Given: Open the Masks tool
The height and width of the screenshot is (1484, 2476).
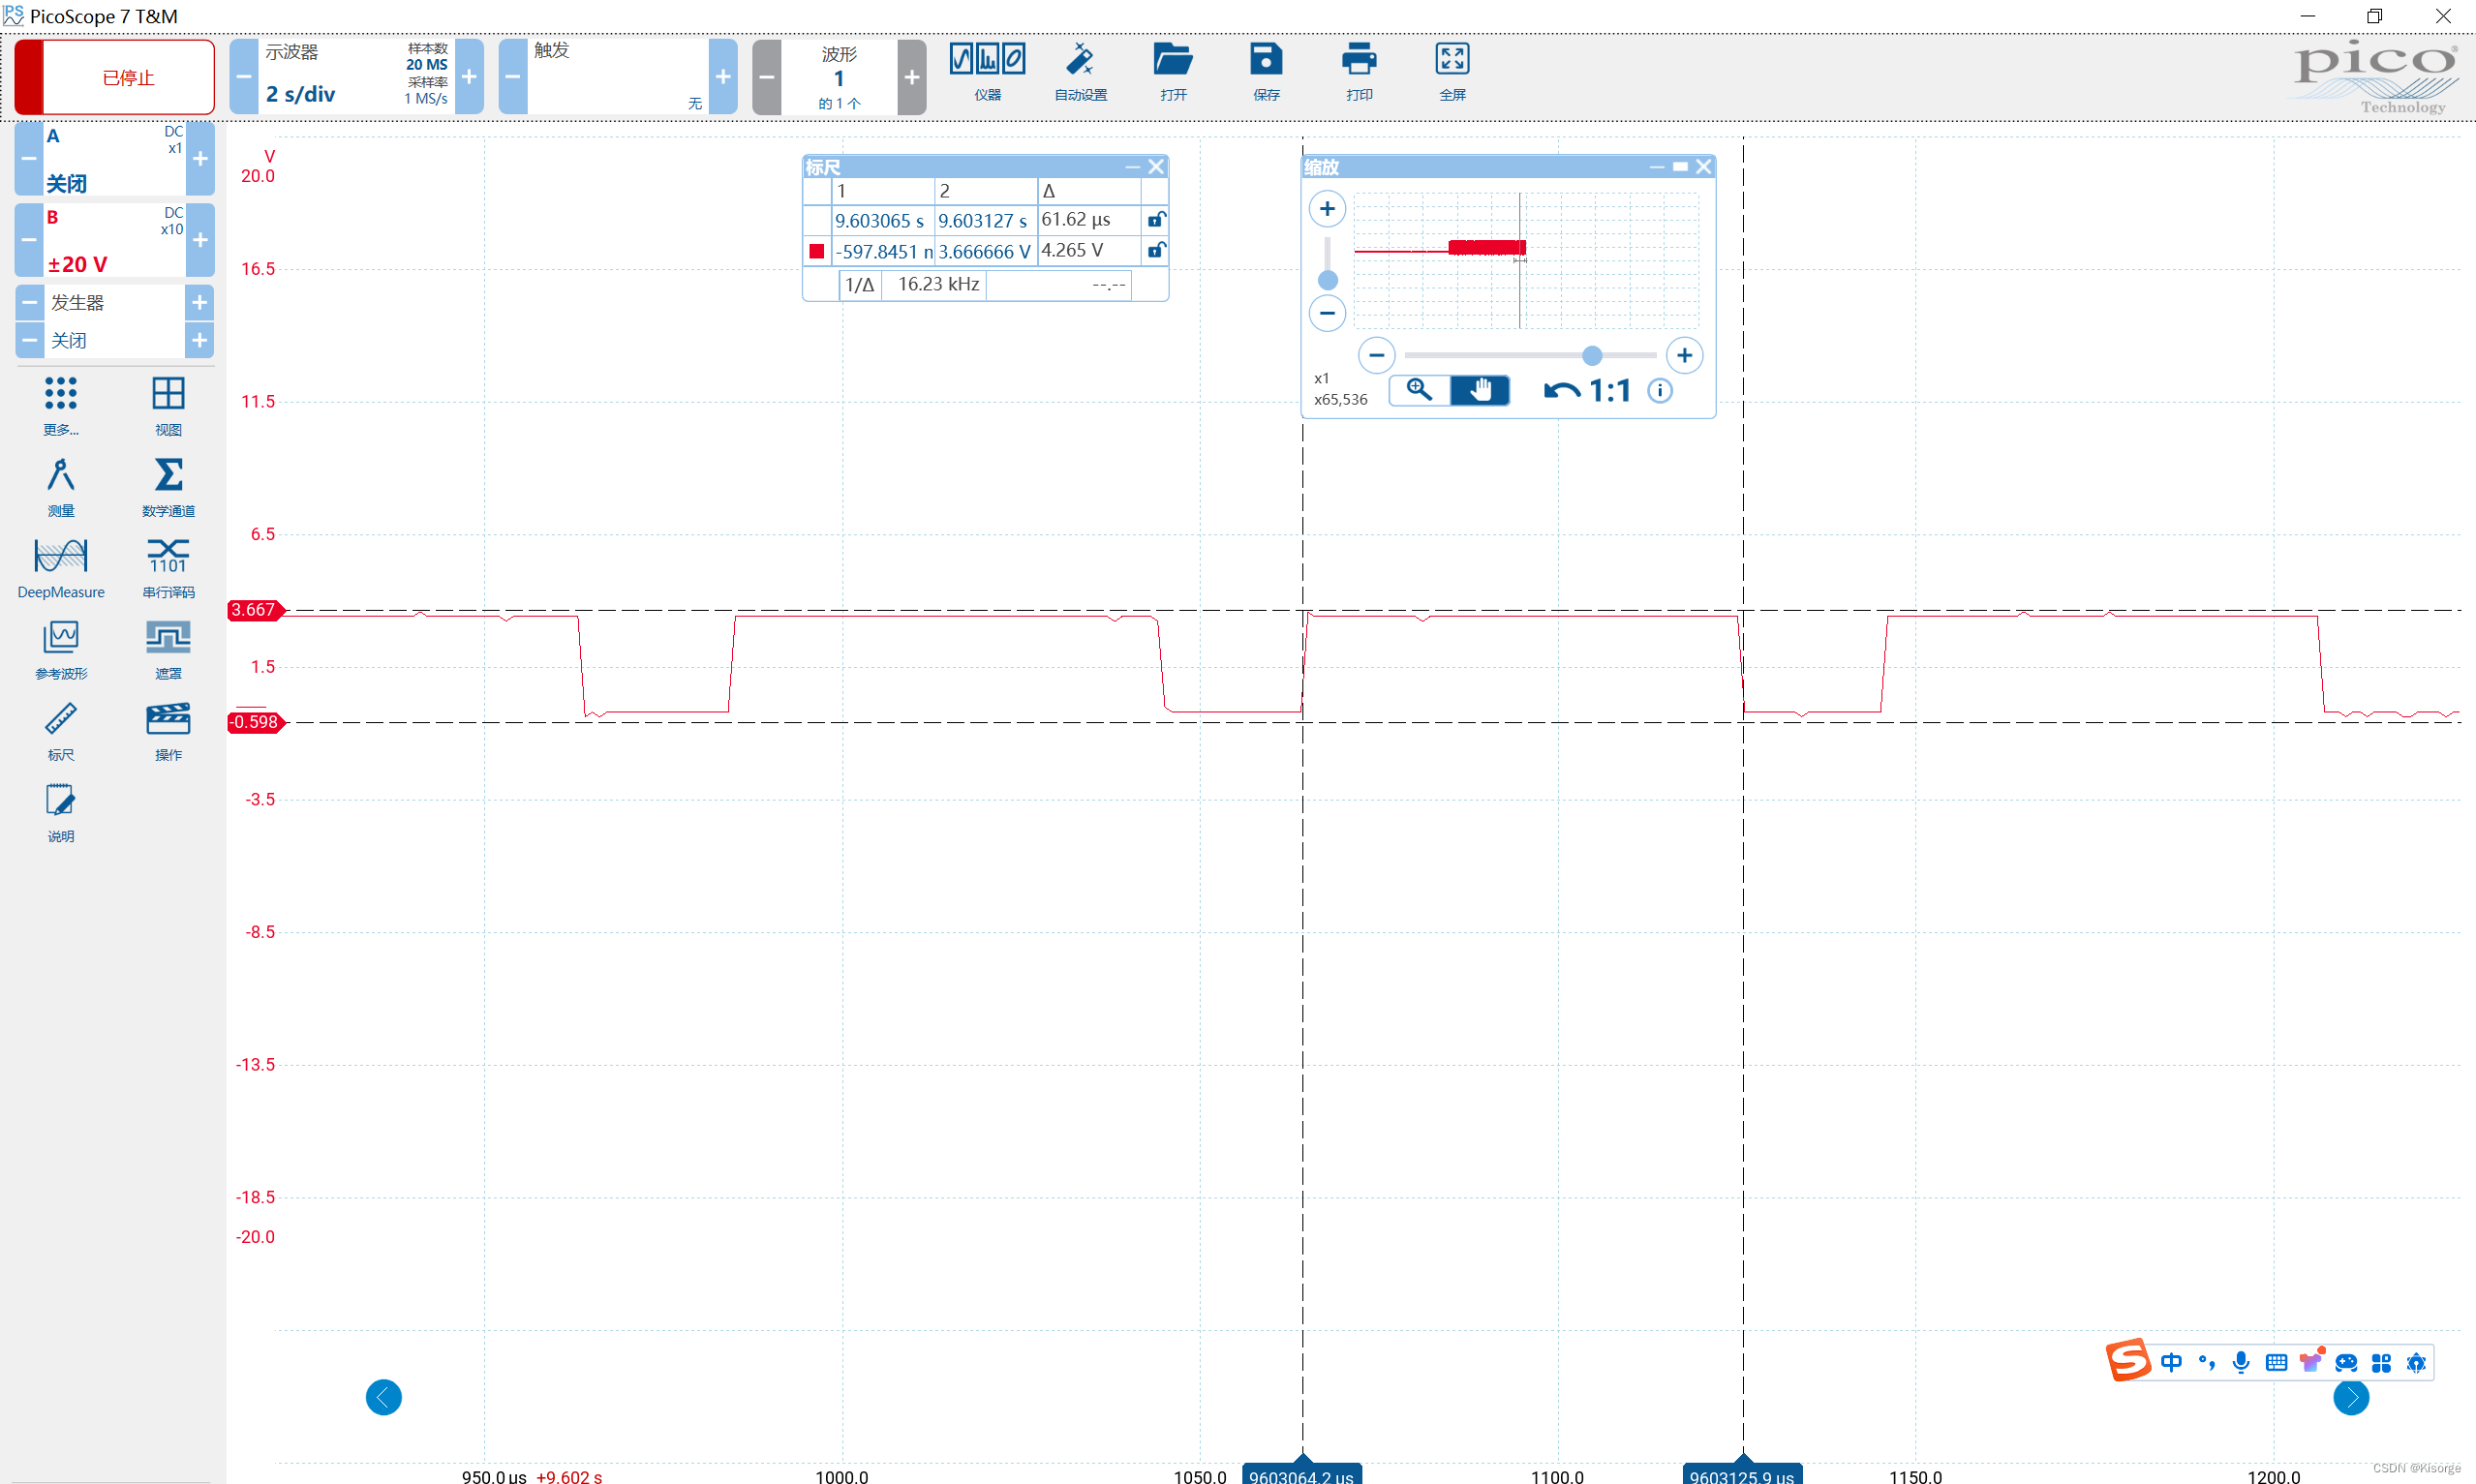Looking at the screenshot, I should click(168, 650).
